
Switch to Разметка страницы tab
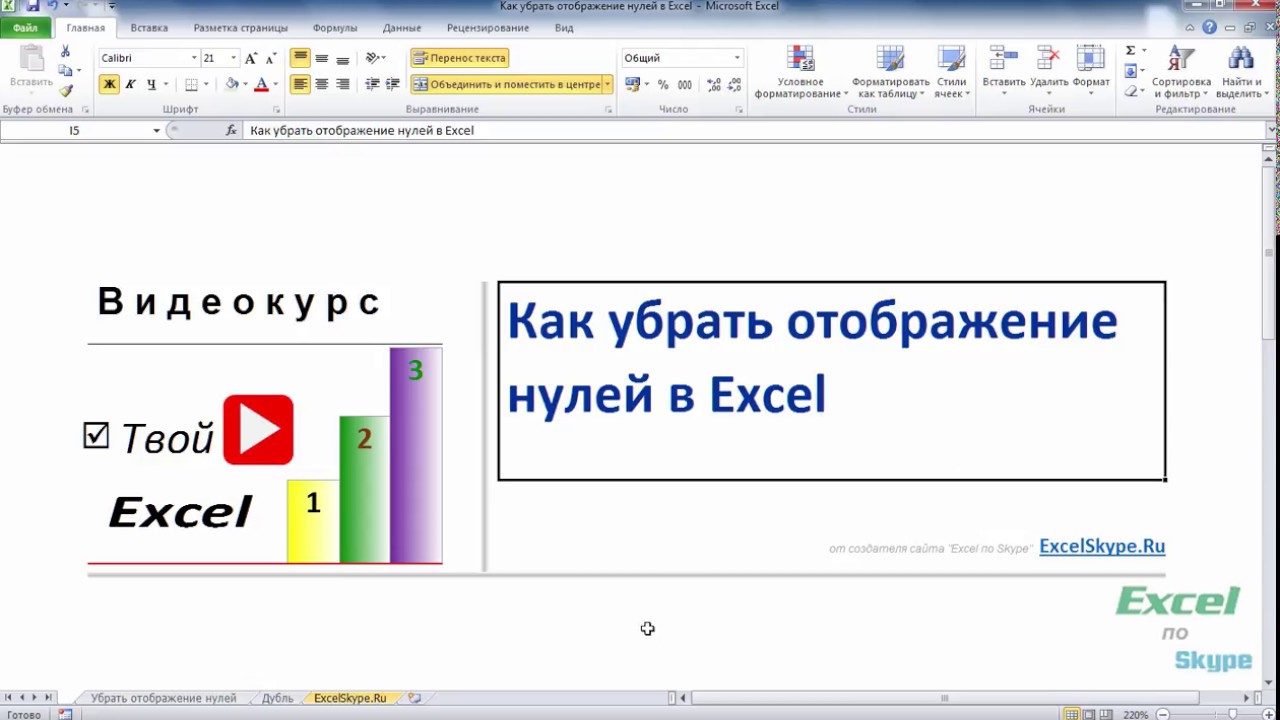(240, 28)
